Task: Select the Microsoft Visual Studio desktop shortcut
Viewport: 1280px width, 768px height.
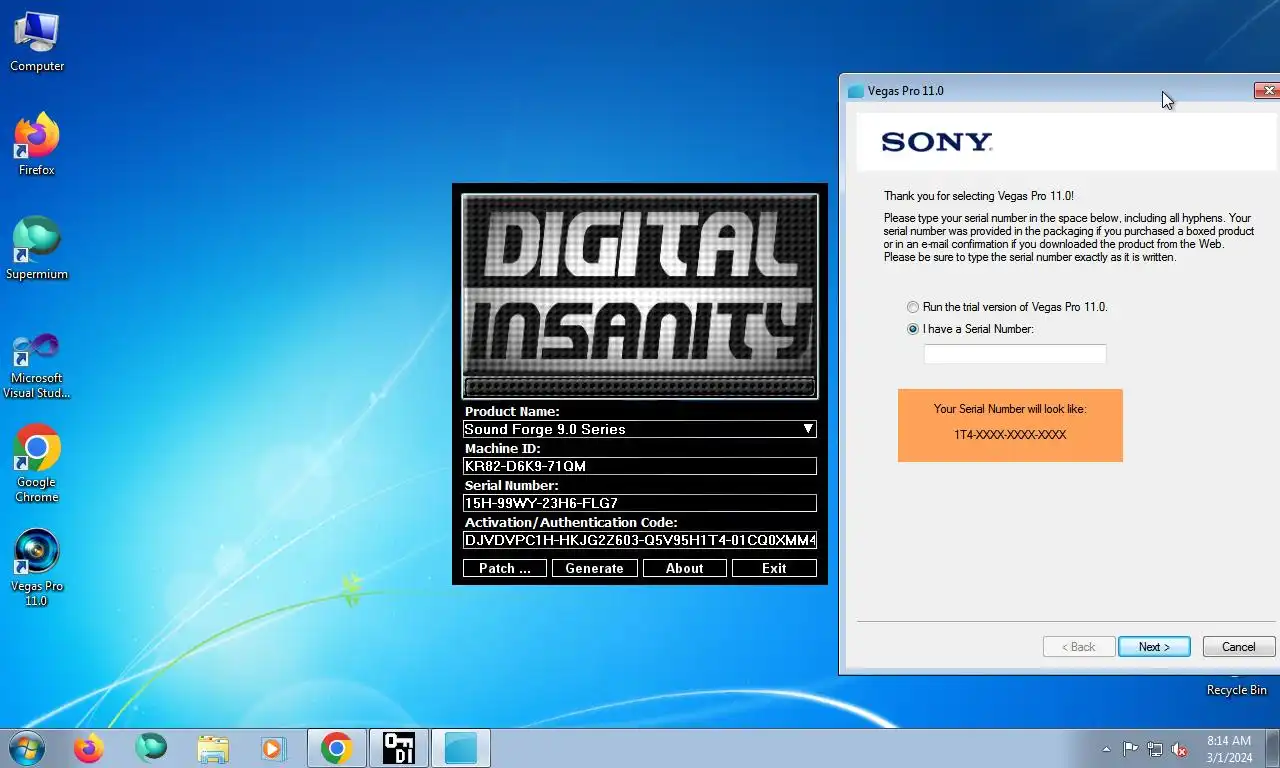Action: pos(37,364)
